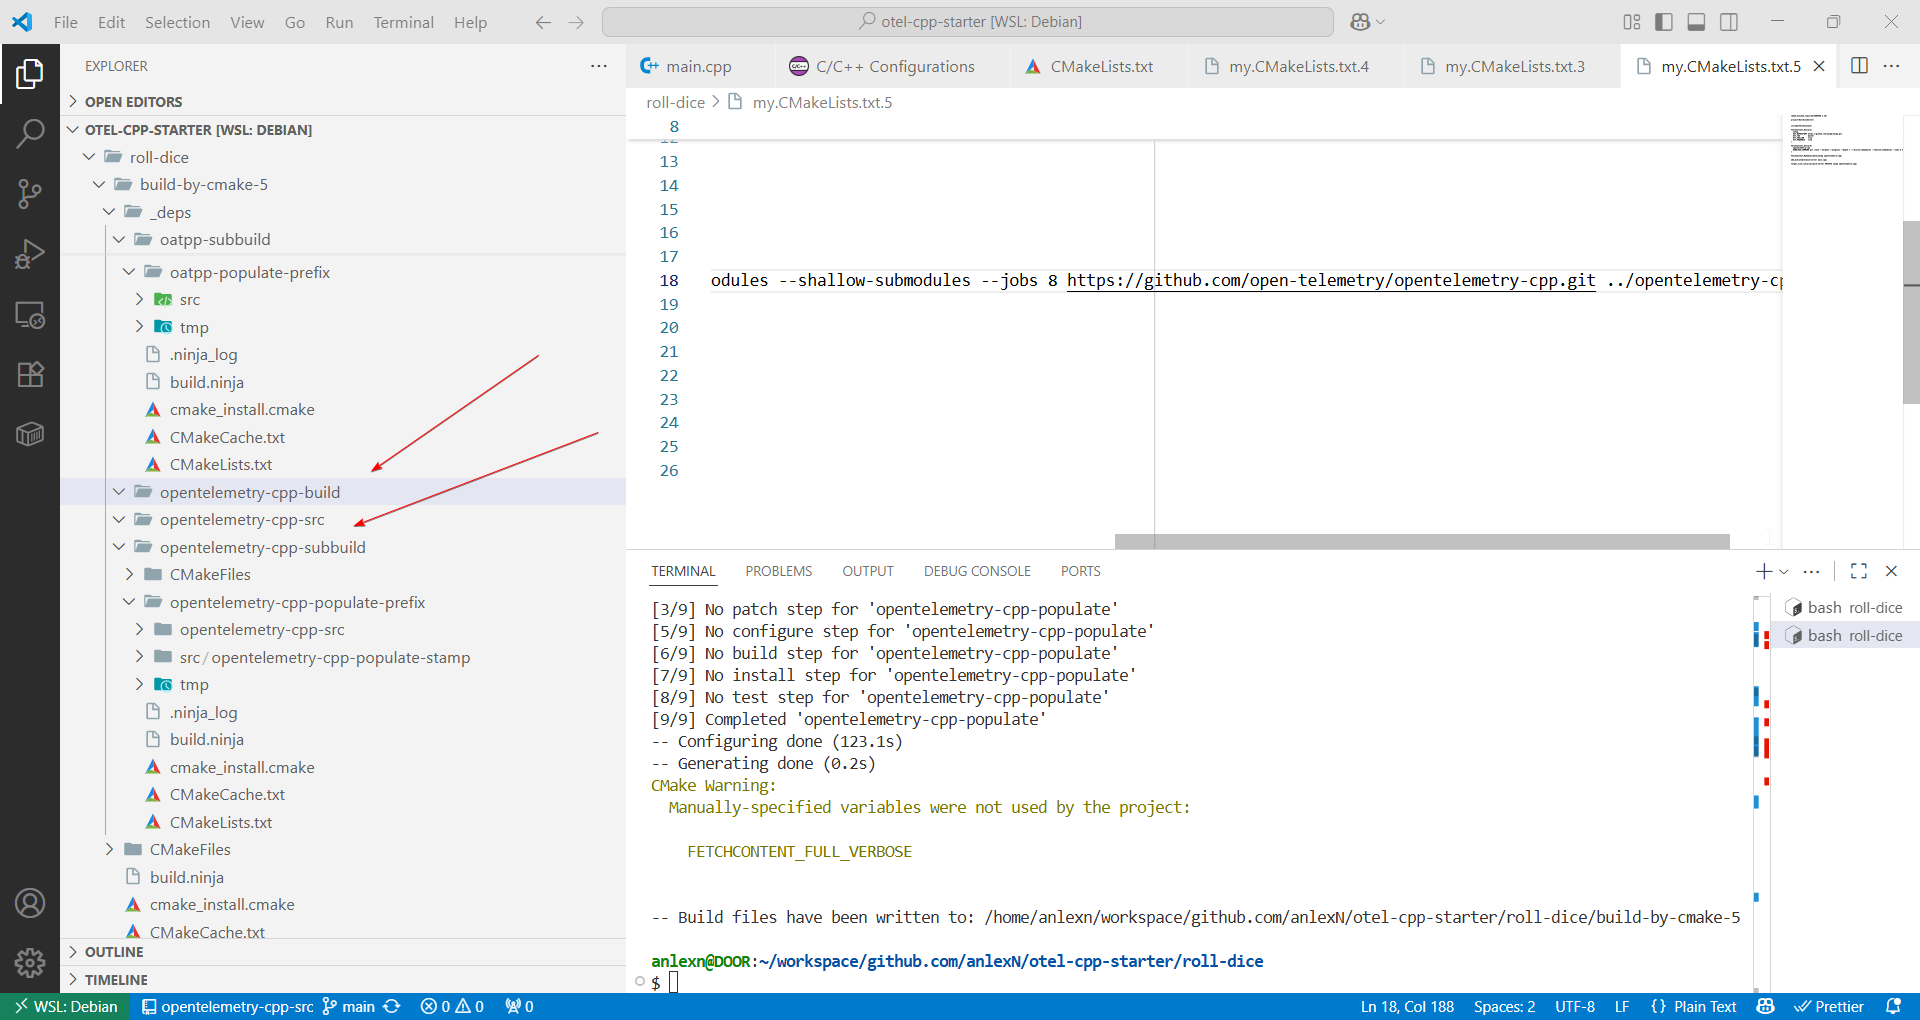The height and width of the screenshot is (1020, 1920).
Task: Toggle the bottom panel visibility
Action: pos(1696,22)
